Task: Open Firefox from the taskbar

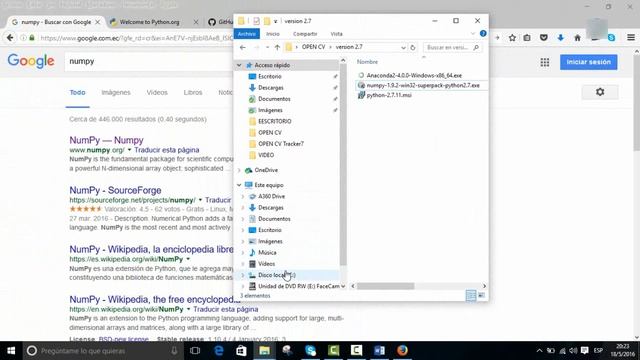Action: click(x=402, y=351)
